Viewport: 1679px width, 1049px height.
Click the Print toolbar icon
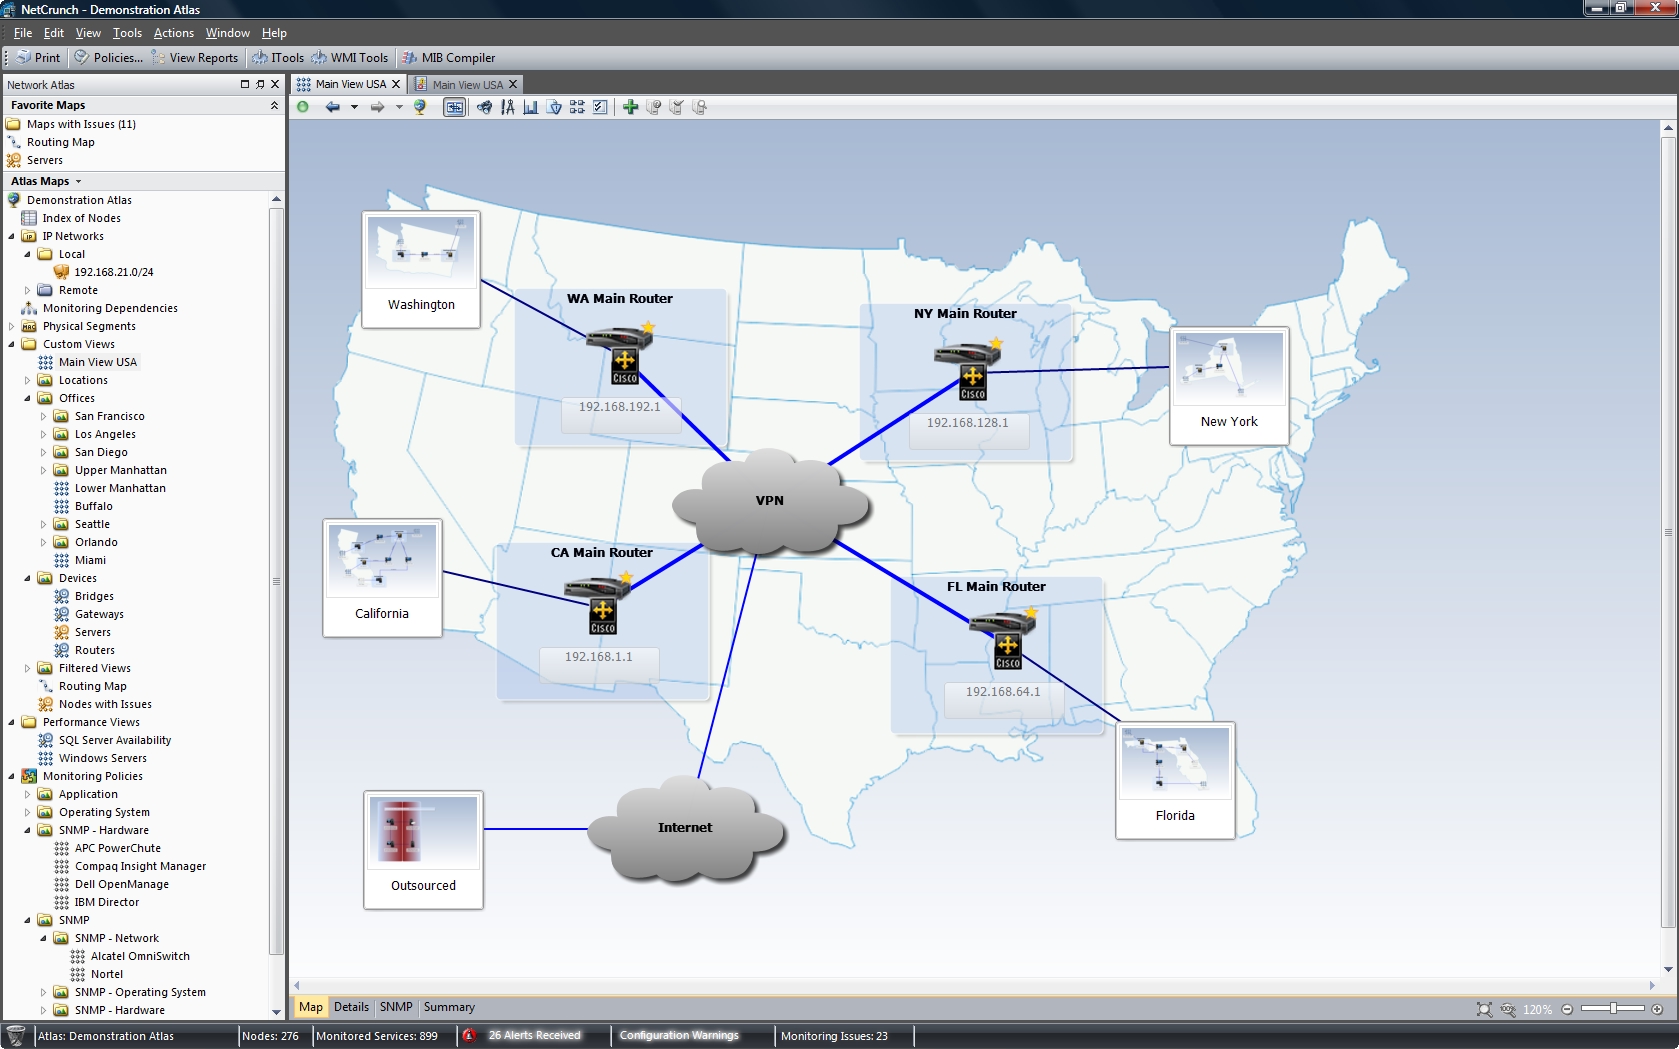36,57
